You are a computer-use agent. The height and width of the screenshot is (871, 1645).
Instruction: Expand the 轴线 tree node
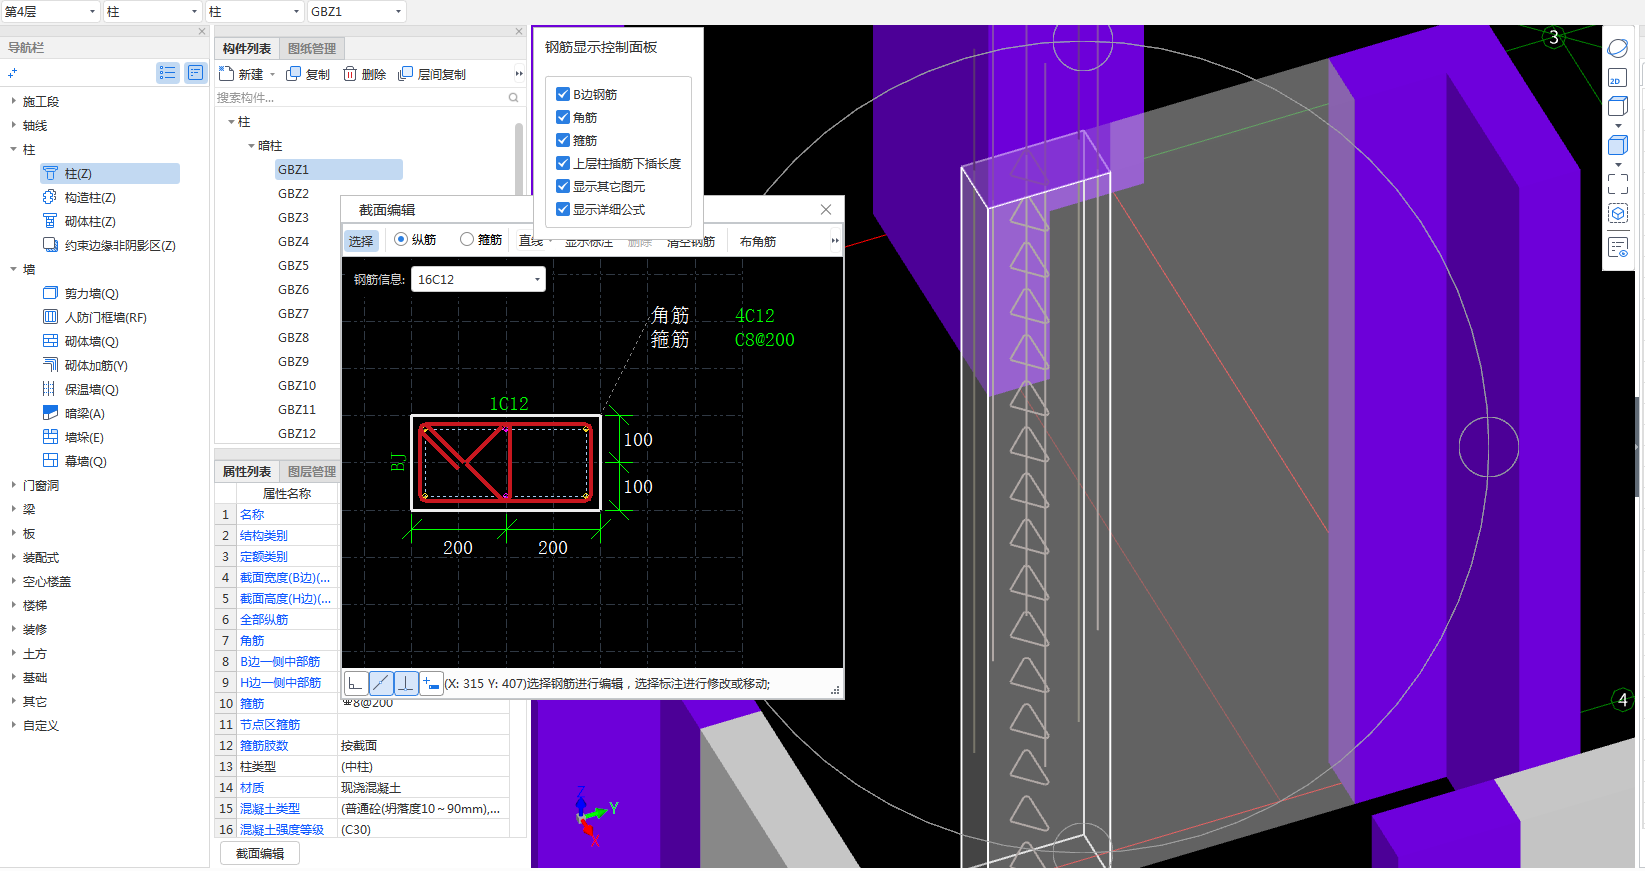pyautogui.click(x=13, y=125)
